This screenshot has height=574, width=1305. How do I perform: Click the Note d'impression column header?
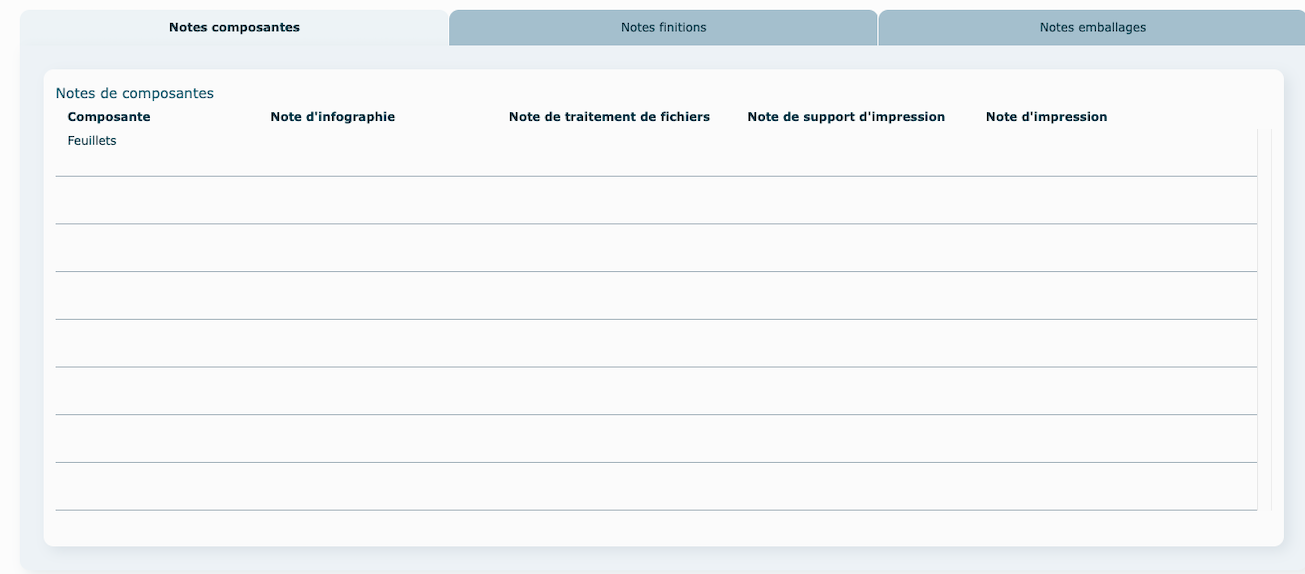coord(1046,117)
